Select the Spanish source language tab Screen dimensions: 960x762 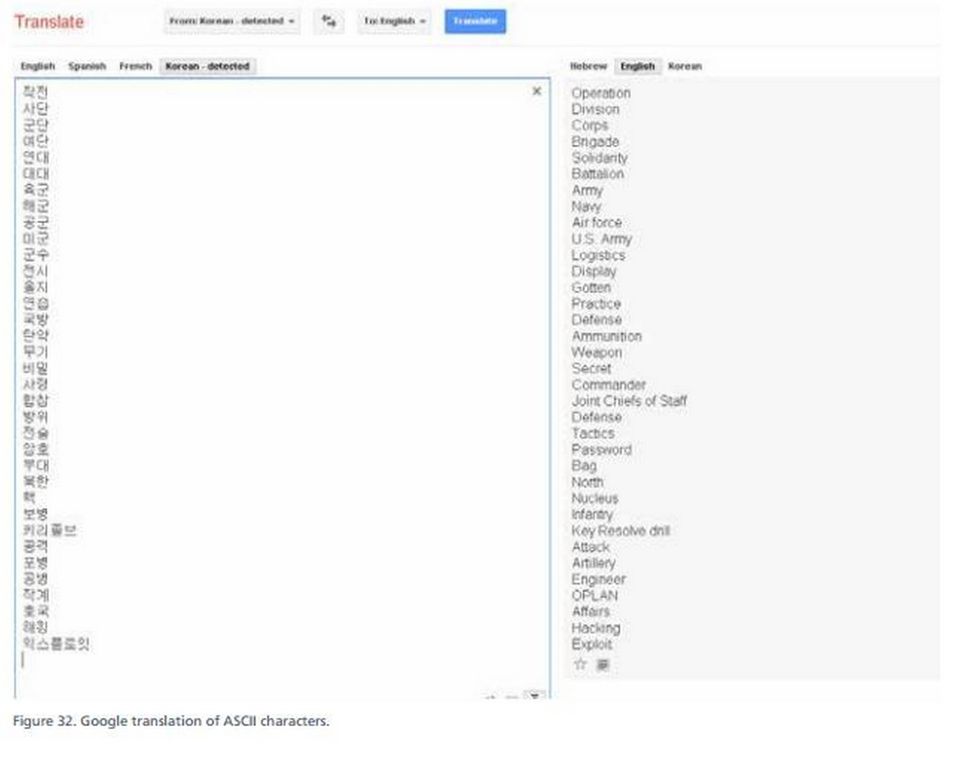click(87, 66)
